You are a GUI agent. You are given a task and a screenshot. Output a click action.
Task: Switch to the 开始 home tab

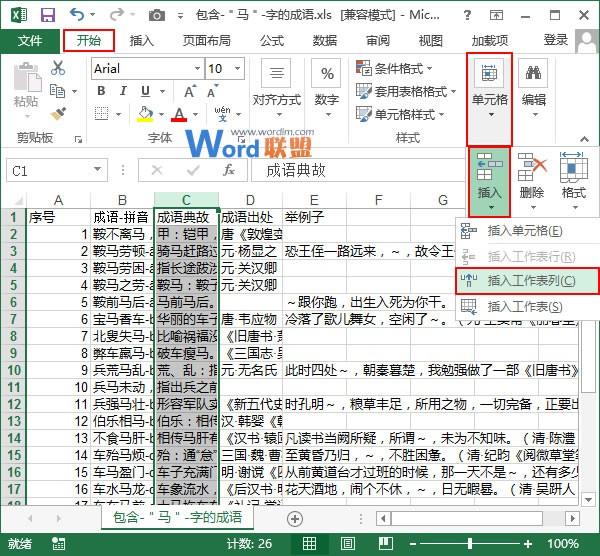(x=89, y=41)
